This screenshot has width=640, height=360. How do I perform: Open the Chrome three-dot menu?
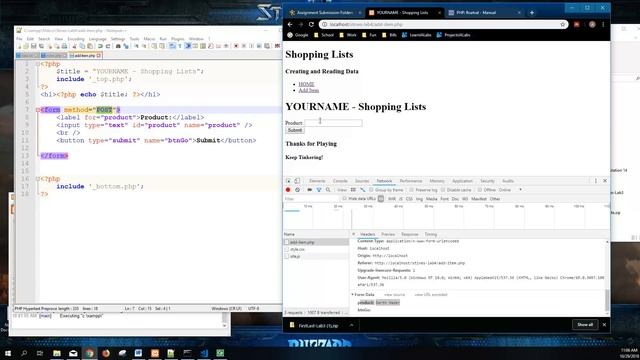[603, 24]
